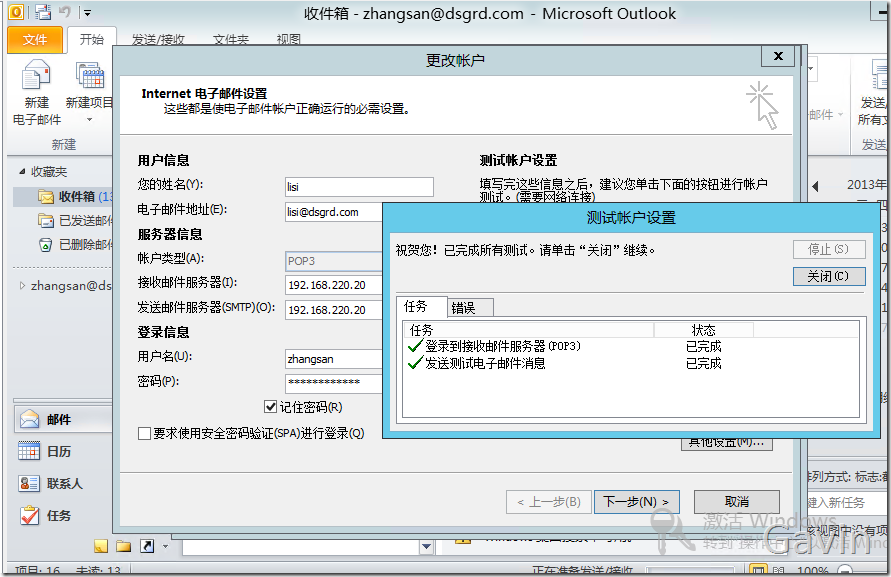Click the 关闭(C) button in test dialog

click(829, 276)
